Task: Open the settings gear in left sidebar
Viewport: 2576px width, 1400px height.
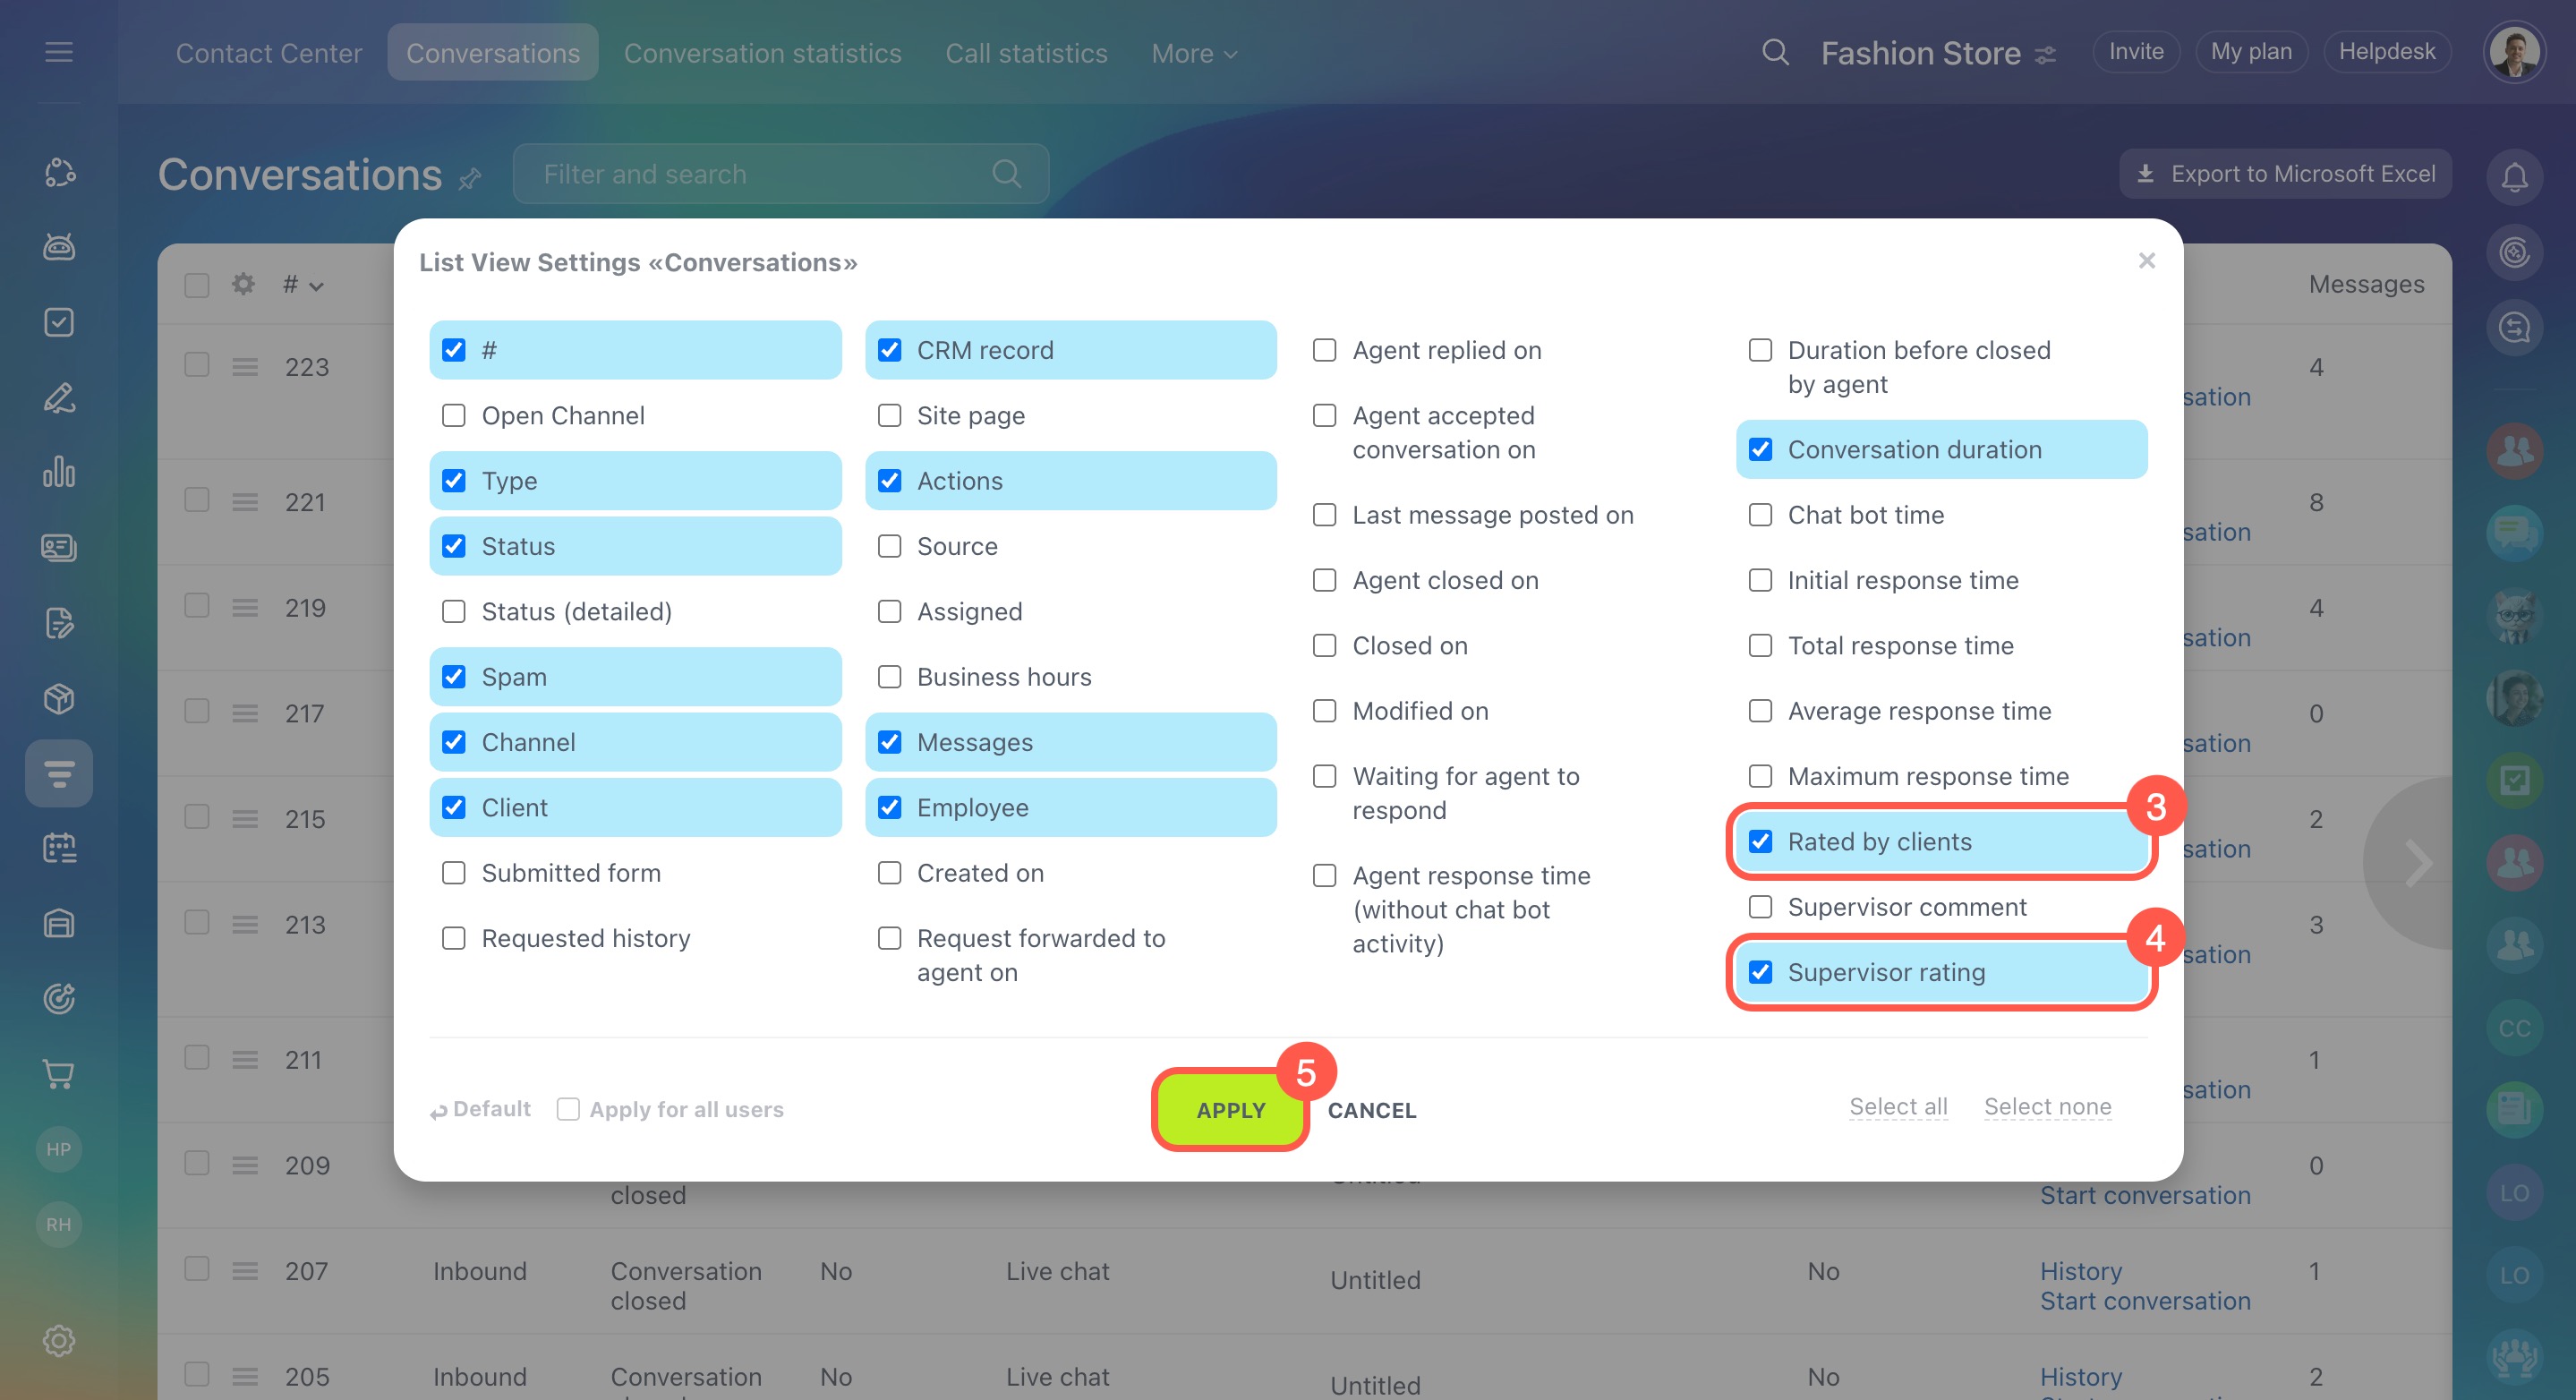Action: (59, 1341)
